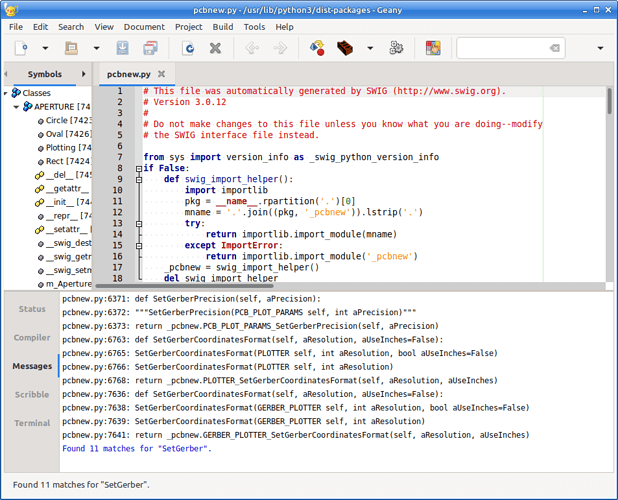
Task: Navigate forward one location
Action: [280, 48]
